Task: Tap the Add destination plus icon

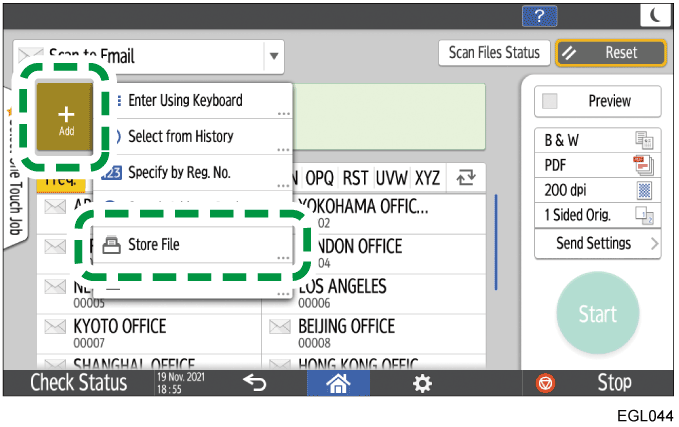Action: pos(66,119)
